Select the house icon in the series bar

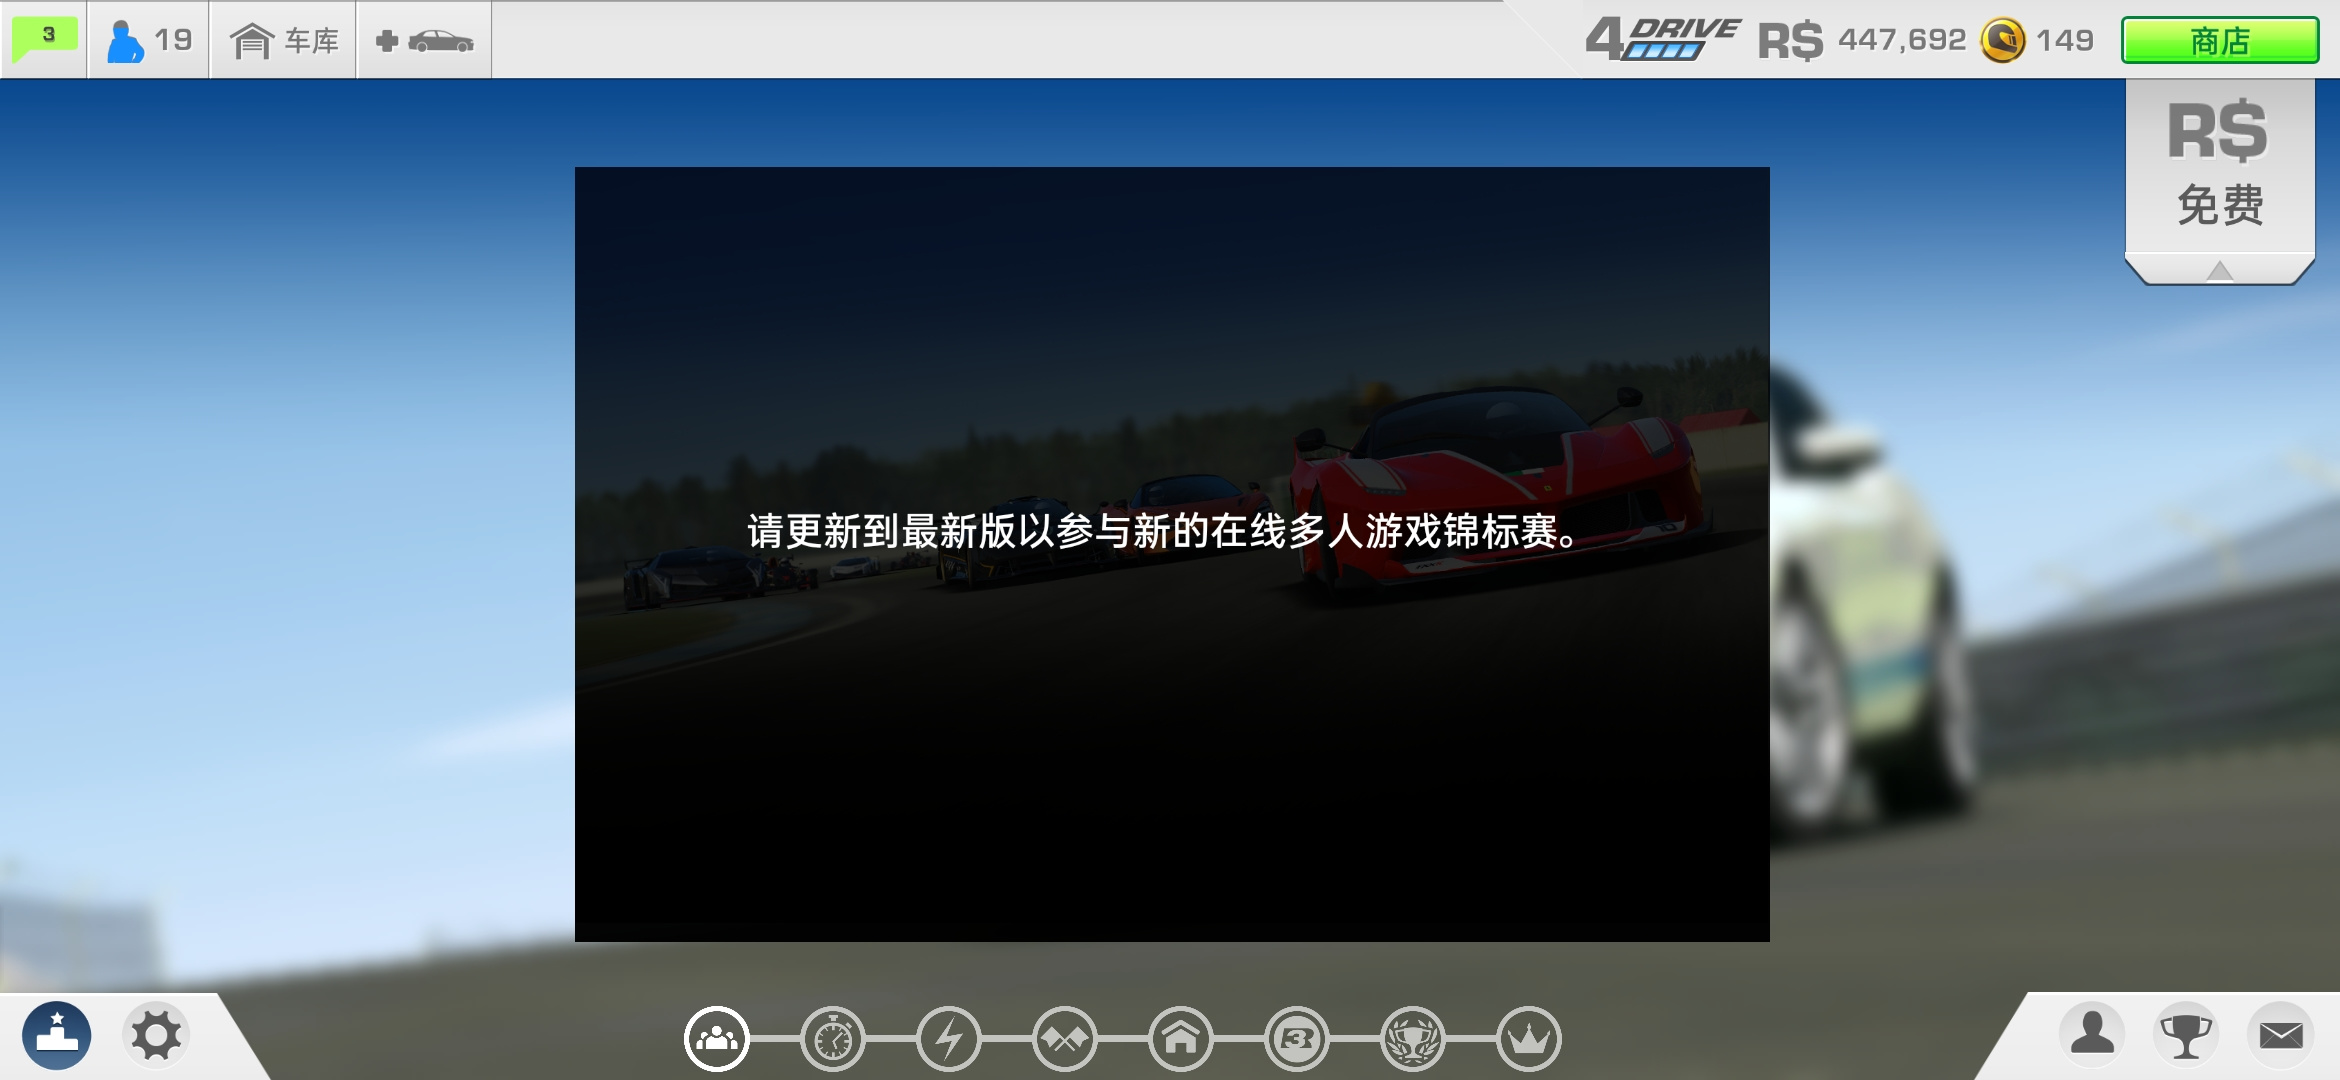(x=1181, y=1039)
